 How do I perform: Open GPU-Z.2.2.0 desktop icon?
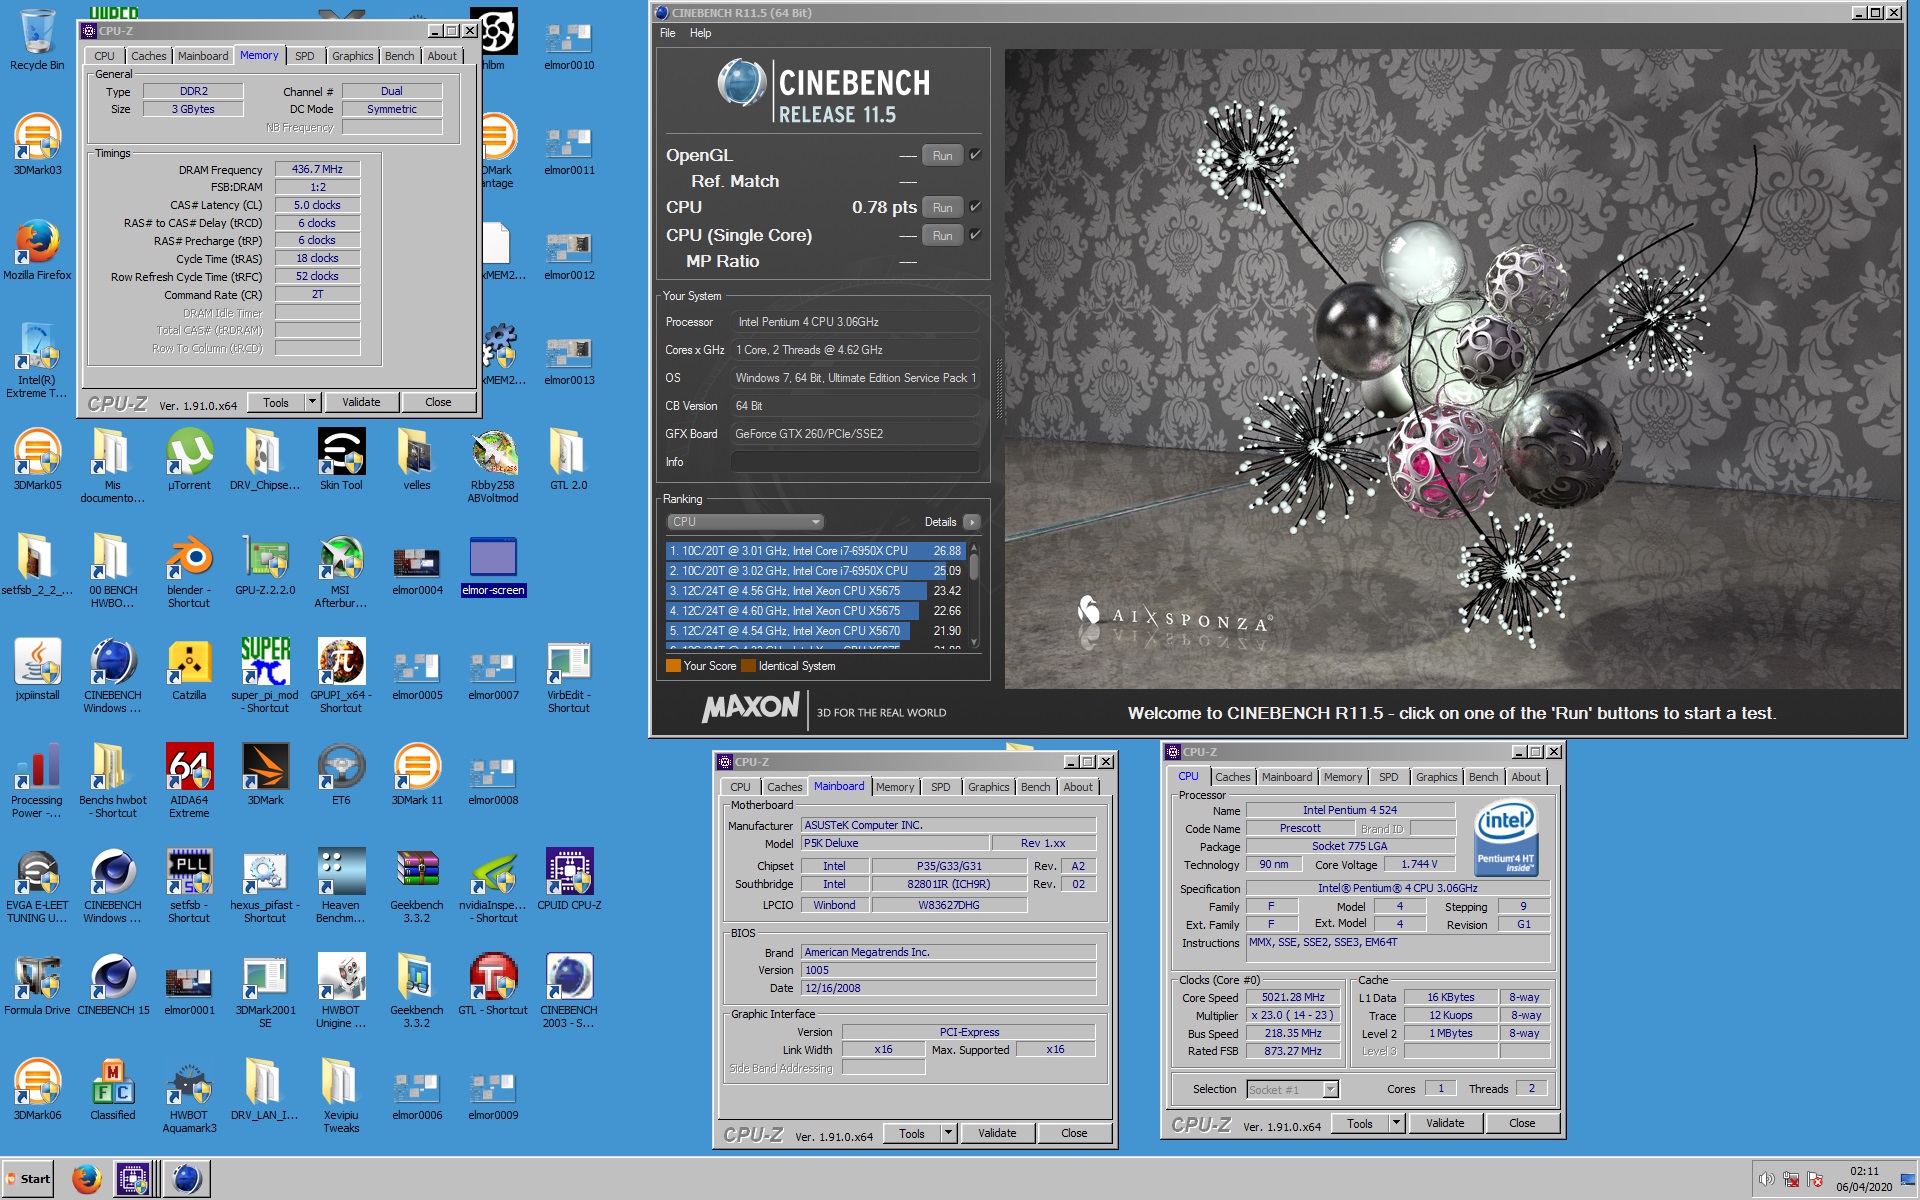(265, 565)
